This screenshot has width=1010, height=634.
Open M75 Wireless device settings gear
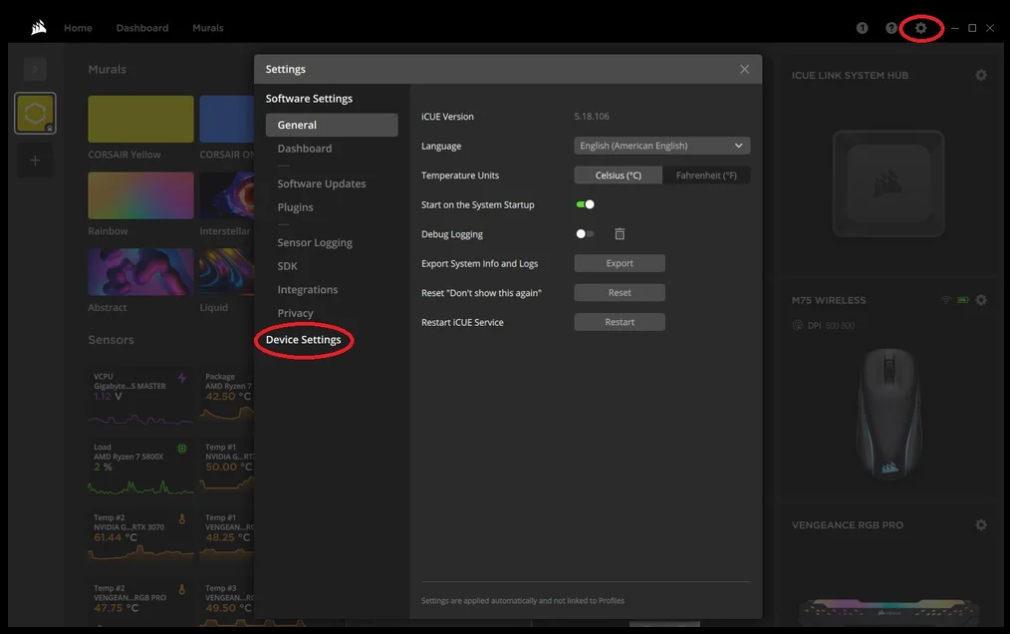point(981,300)
